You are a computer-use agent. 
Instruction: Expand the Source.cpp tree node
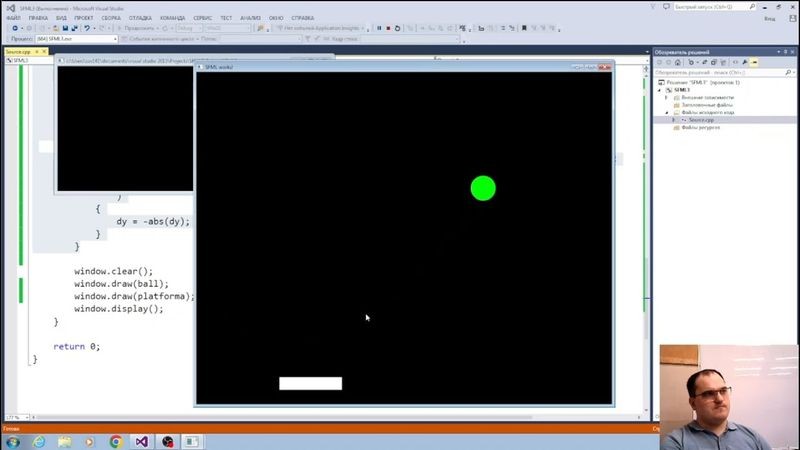[674, 120]
